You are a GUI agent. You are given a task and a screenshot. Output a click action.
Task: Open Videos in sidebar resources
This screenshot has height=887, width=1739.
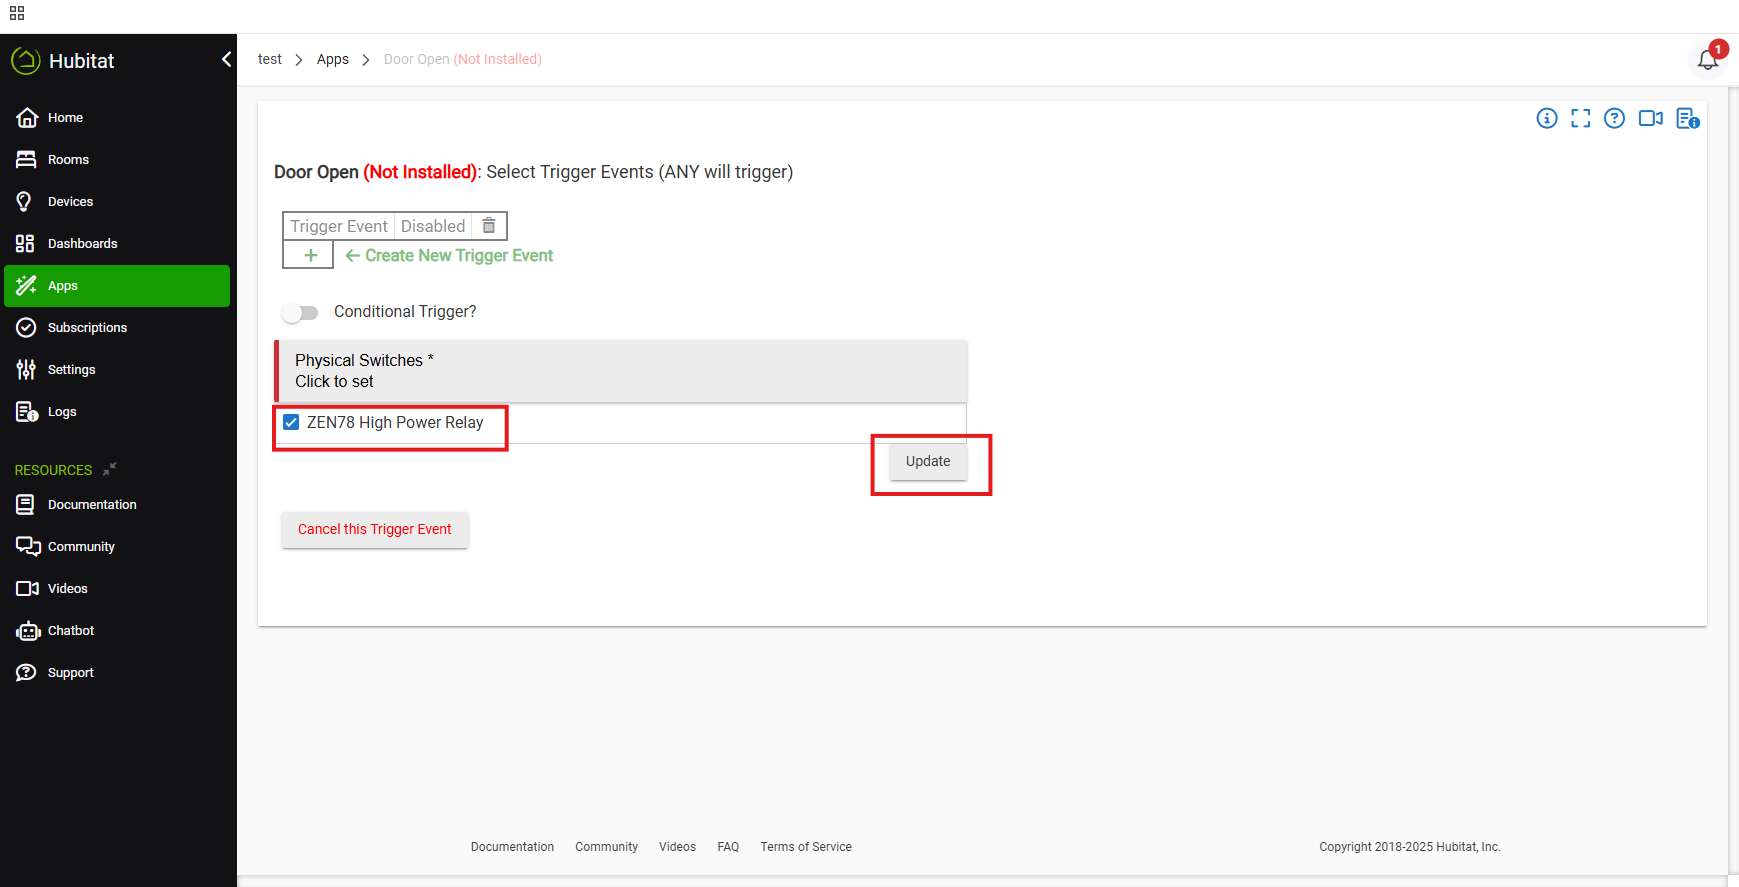click(x=117, y=589)
